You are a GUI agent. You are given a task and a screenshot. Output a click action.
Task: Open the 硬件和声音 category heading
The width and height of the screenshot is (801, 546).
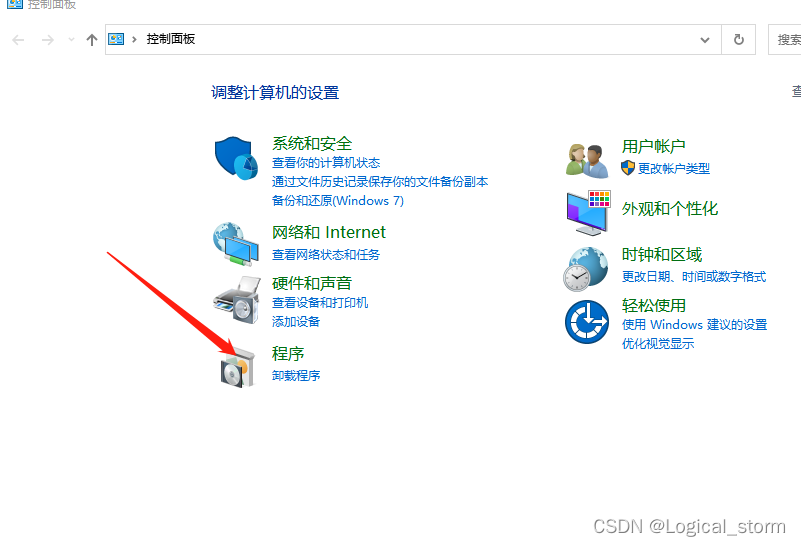tap(312, 283)
